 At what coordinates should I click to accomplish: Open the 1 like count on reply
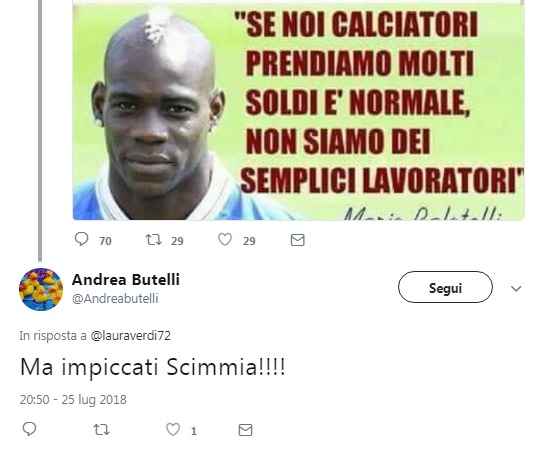[x=194, y=431]
